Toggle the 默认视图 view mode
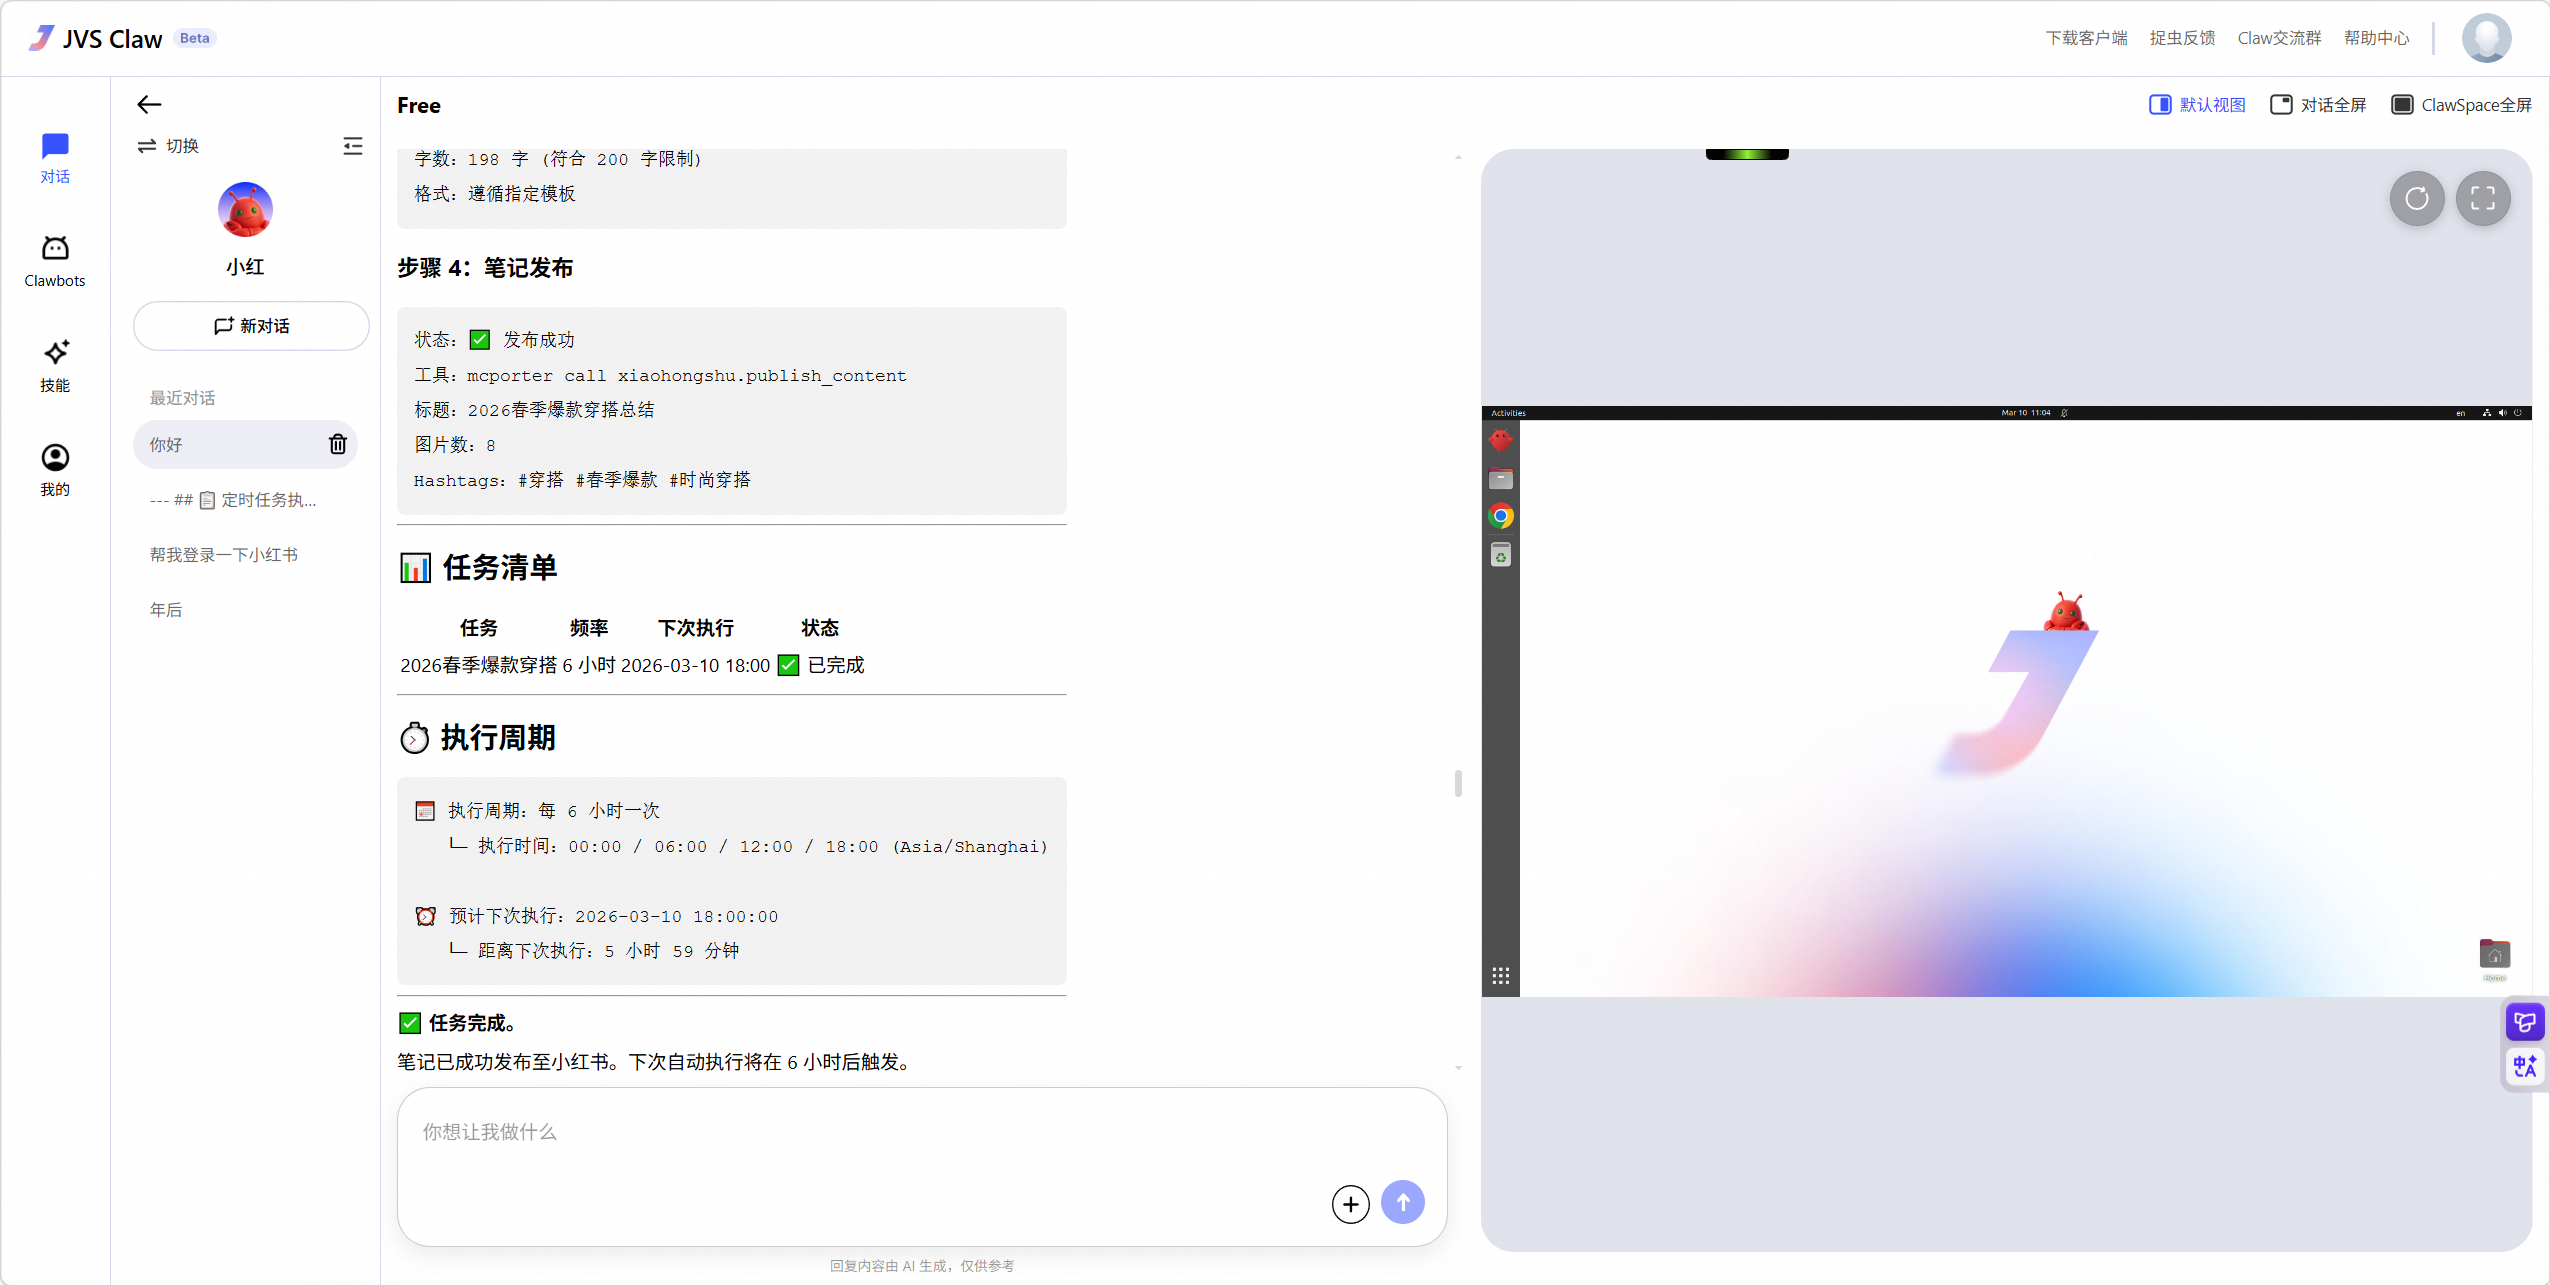2550x1285 pixels. [2197, 104]
